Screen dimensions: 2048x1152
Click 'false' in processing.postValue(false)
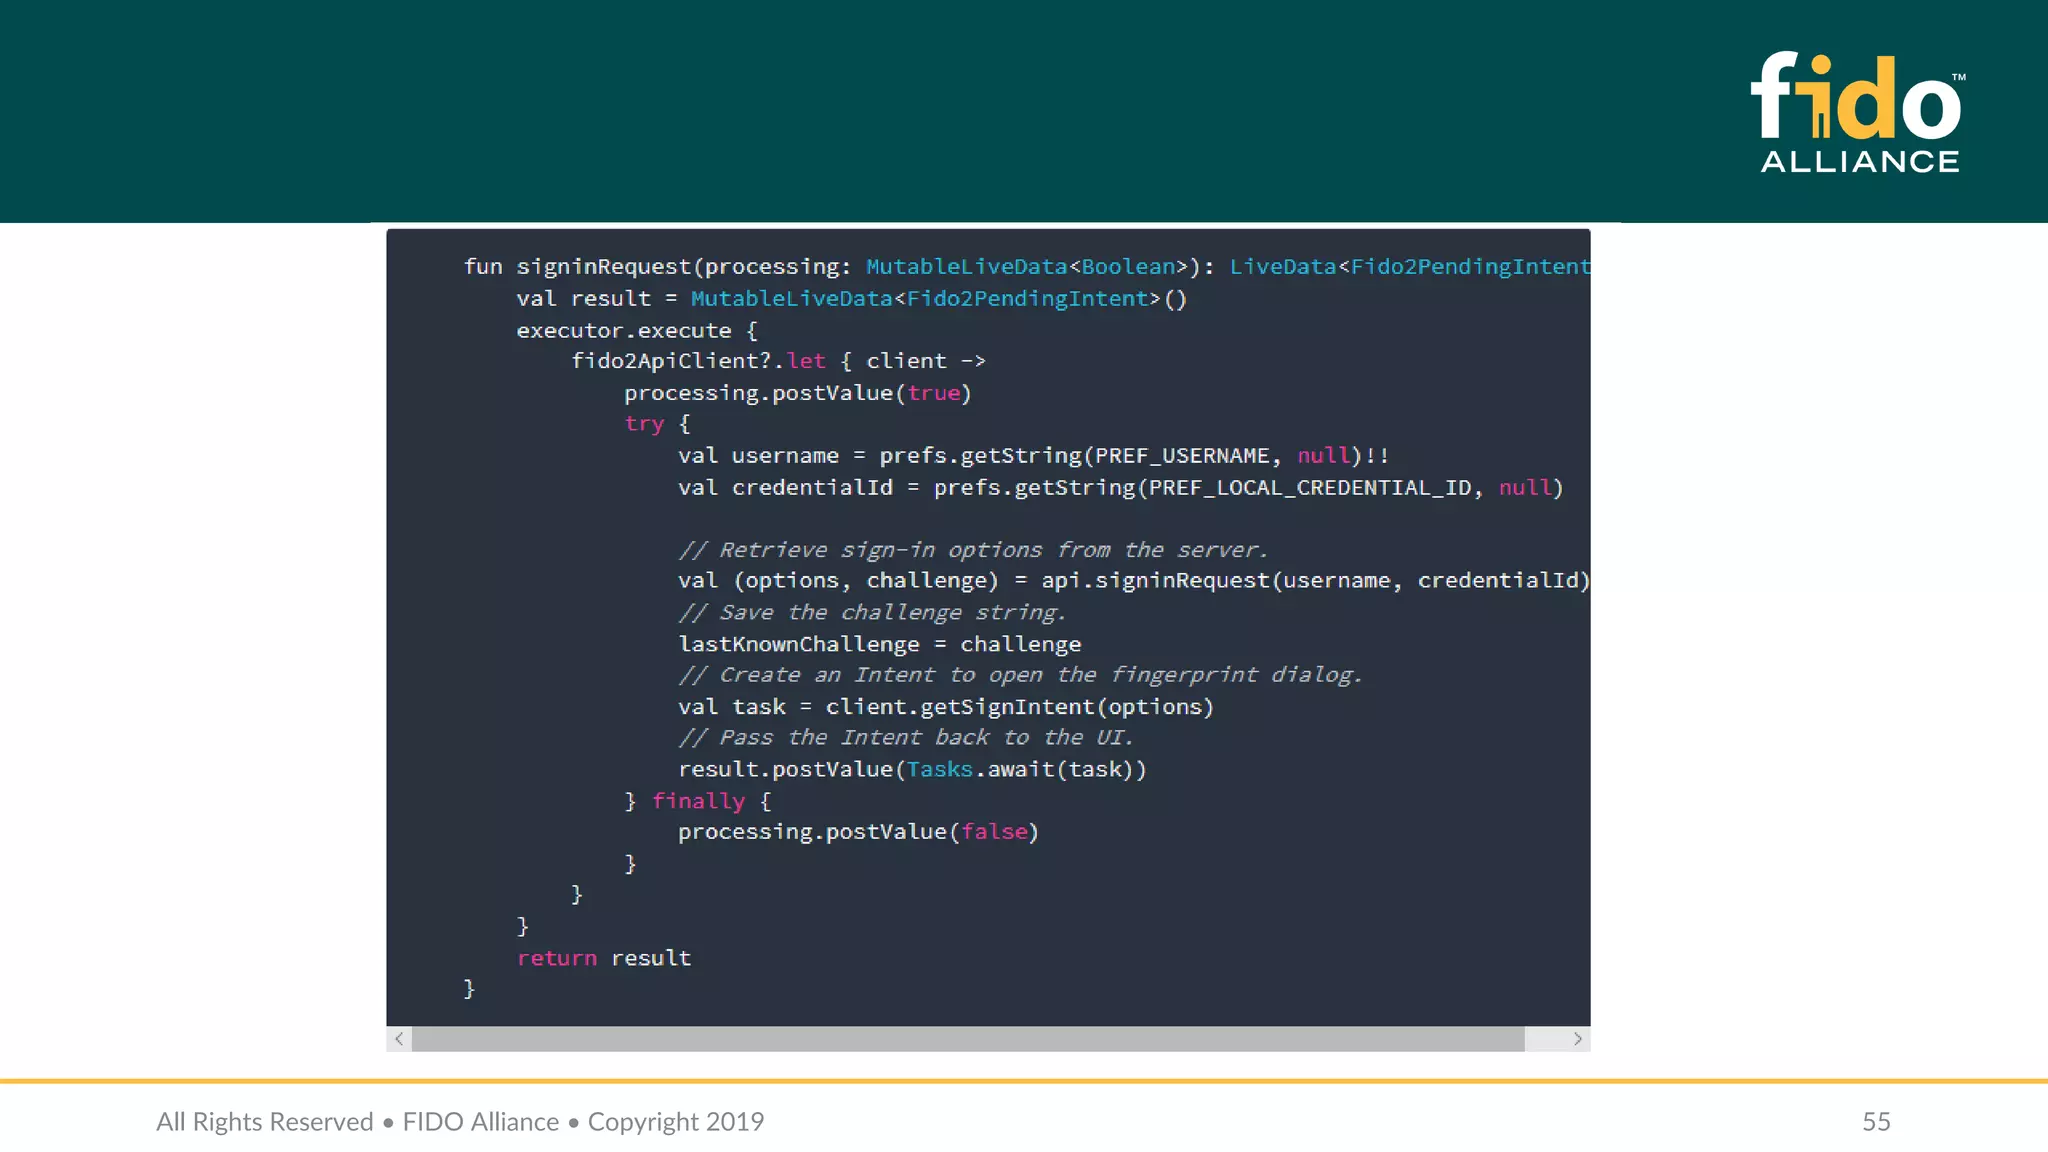pos(994,832)
